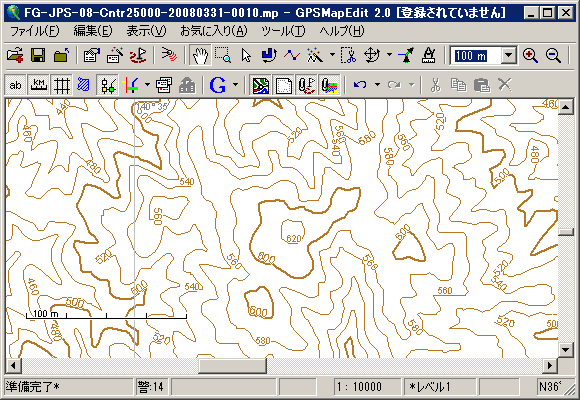Select the blue transform objects tool
The width and height of the screenshot is (580, 400).
pyautogui.click(x=269, y=56)
